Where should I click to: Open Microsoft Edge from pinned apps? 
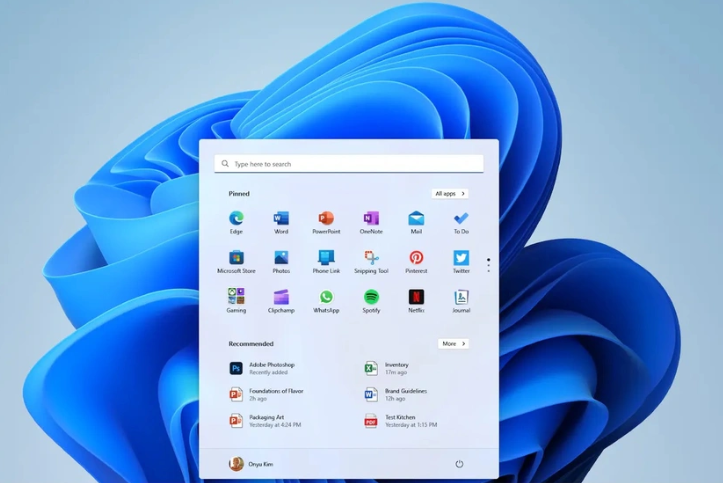236,219
